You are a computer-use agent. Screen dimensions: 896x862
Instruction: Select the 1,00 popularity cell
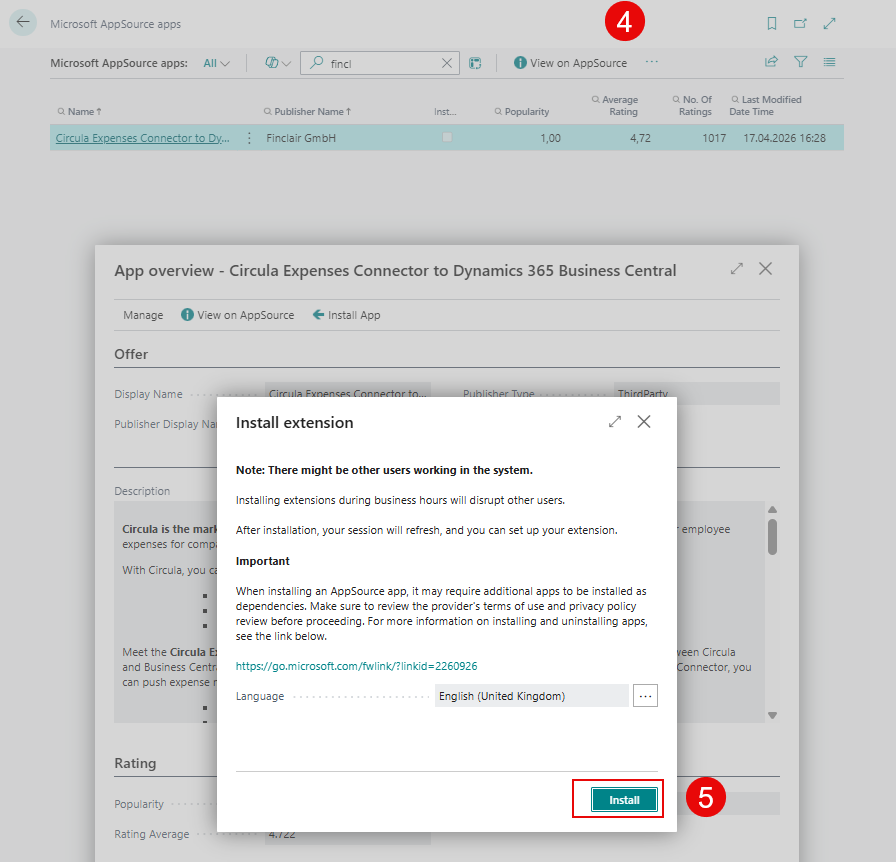click(x=550, y=138)
